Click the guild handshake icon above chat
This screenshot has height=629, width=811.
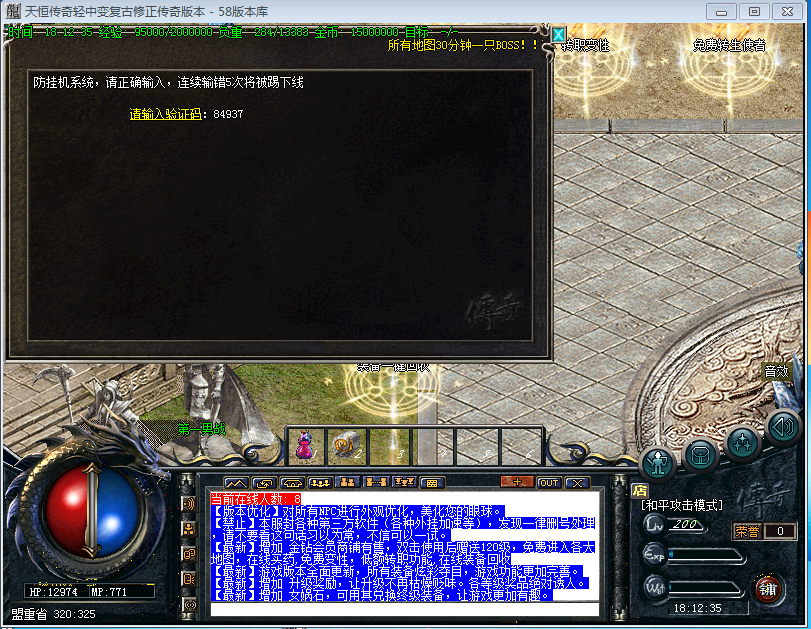pyautogui.click(x=292, y=483)
